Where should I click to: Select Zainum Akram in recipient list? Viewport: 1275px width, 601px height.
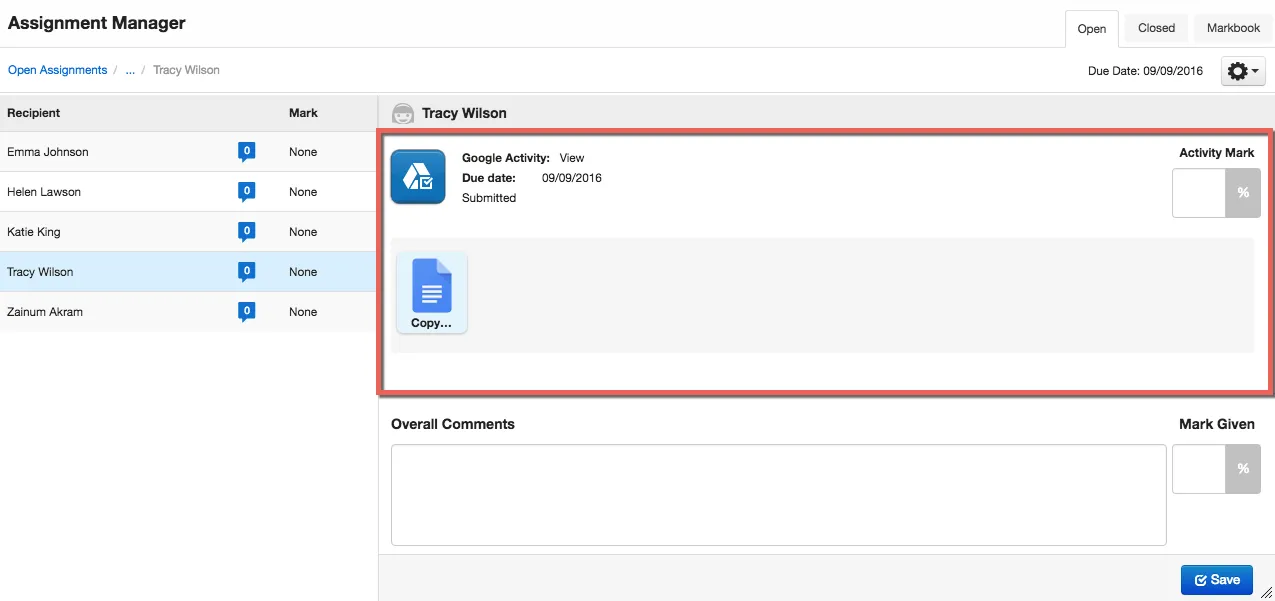point(188,312)
